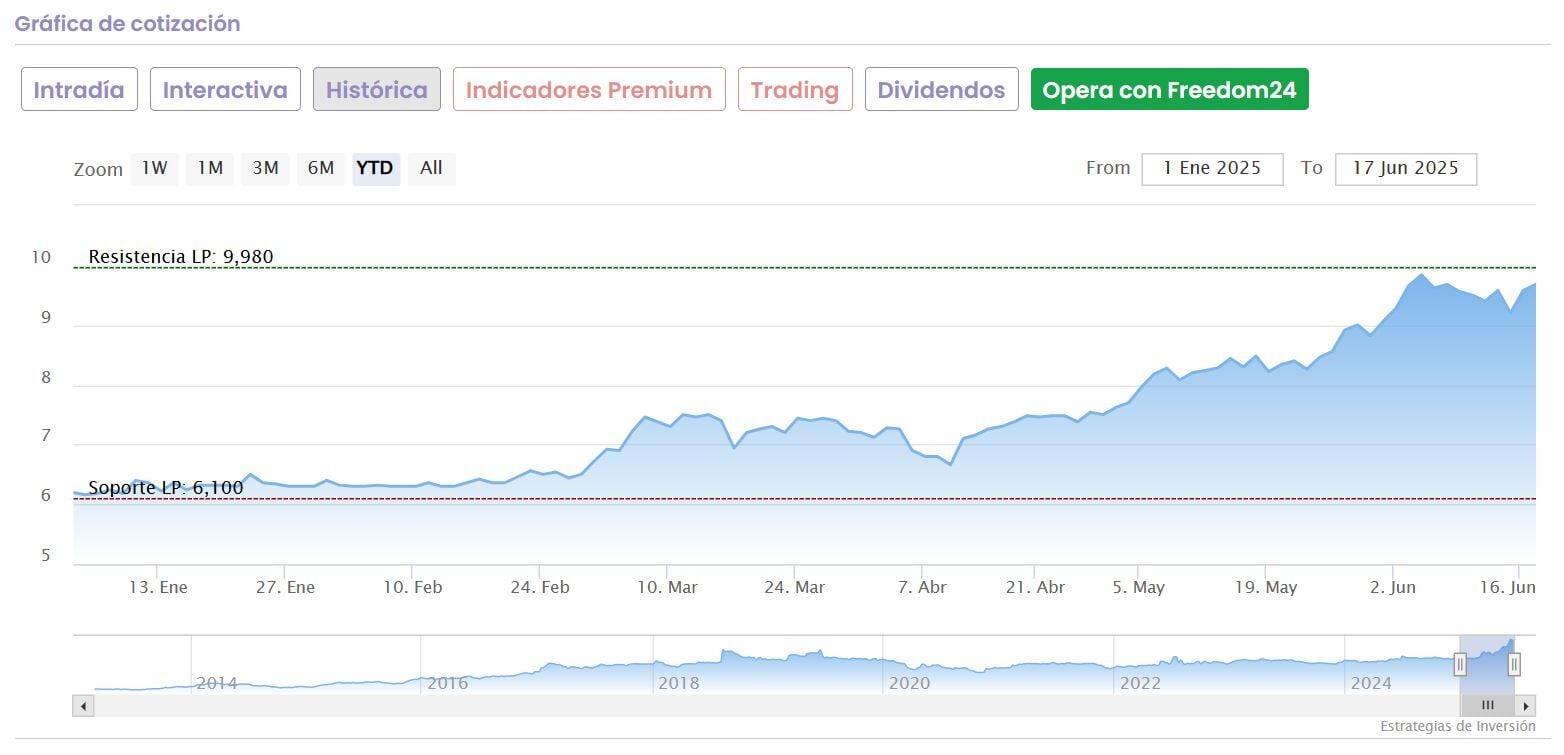This screenshot has height=755, width=1564.
Task: Set zoom range to 1W
Action: [154, 168]
